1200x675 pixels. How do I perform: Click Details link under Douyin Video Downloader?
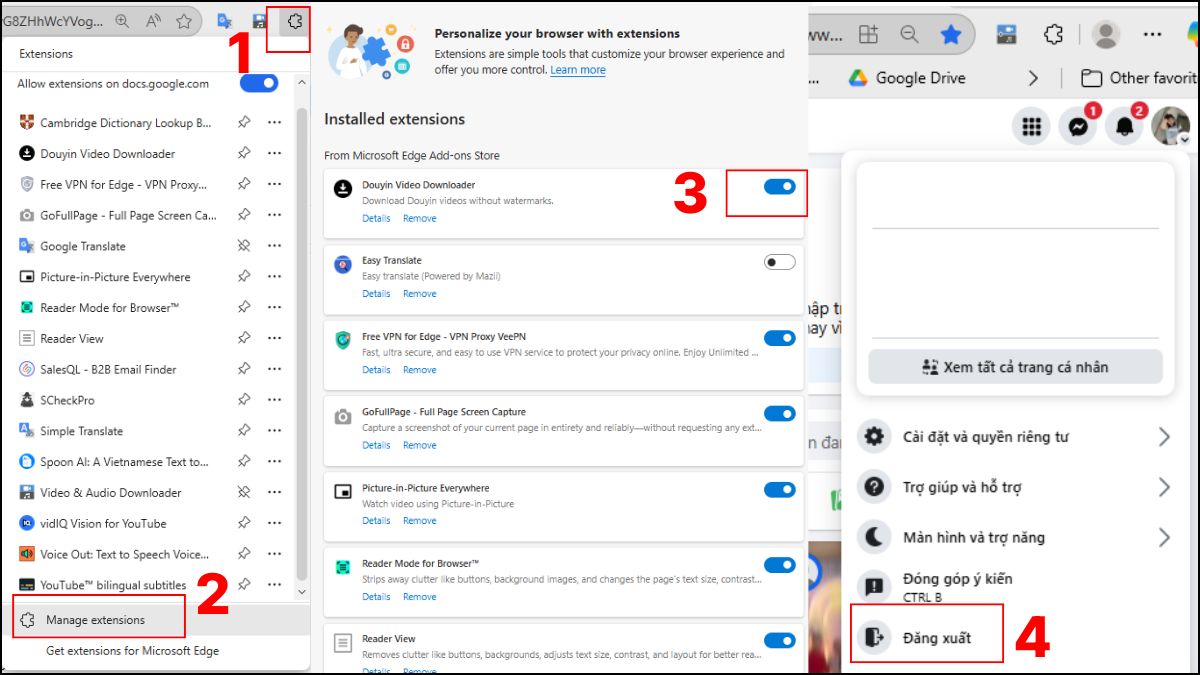[376, 218]
